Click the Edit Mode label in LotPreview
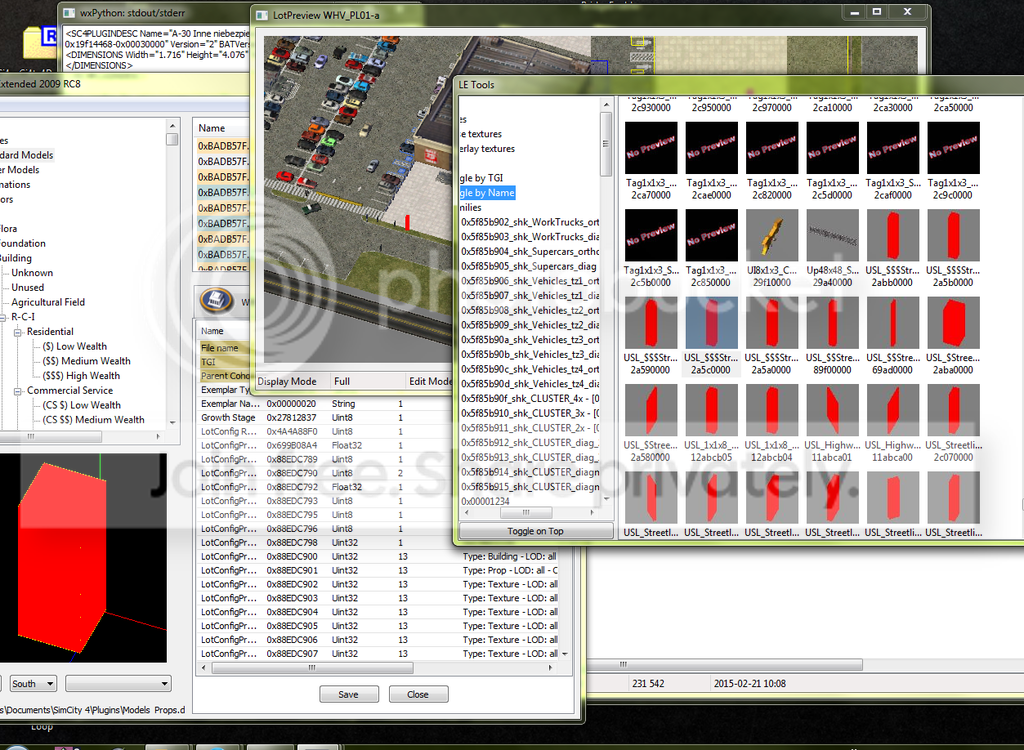The height and width of the screenshot is (750, 1024). click(430, 382)
